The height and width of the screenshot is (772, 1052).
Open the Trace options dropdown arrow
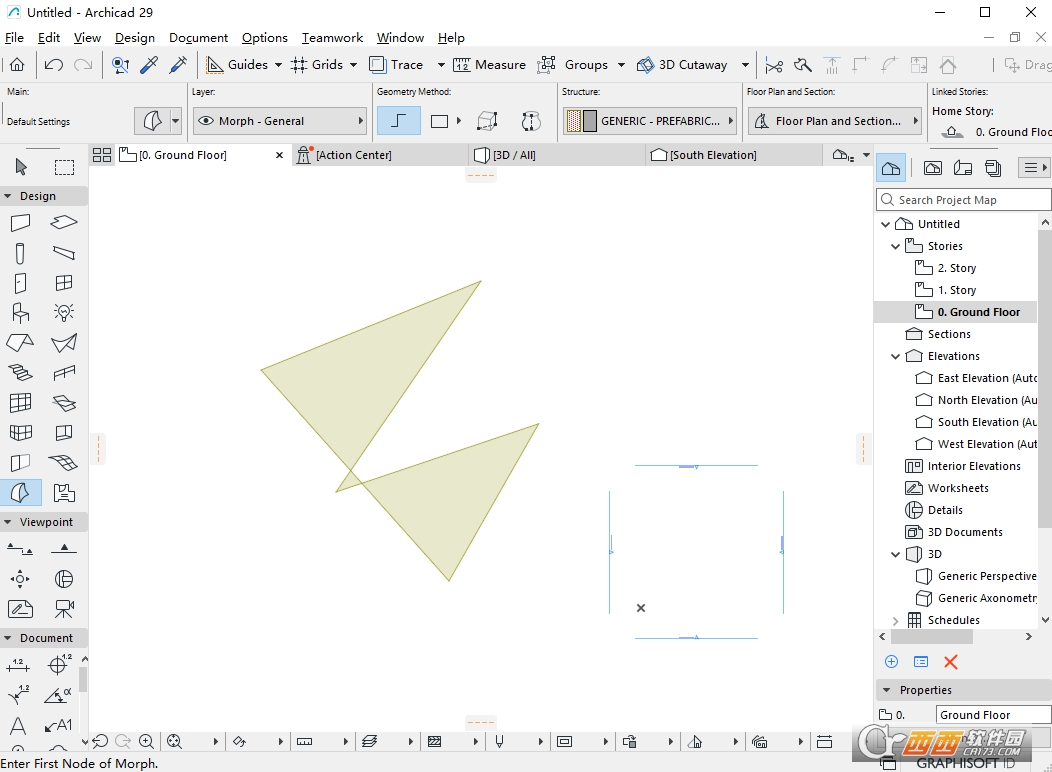tap(441, 65)
